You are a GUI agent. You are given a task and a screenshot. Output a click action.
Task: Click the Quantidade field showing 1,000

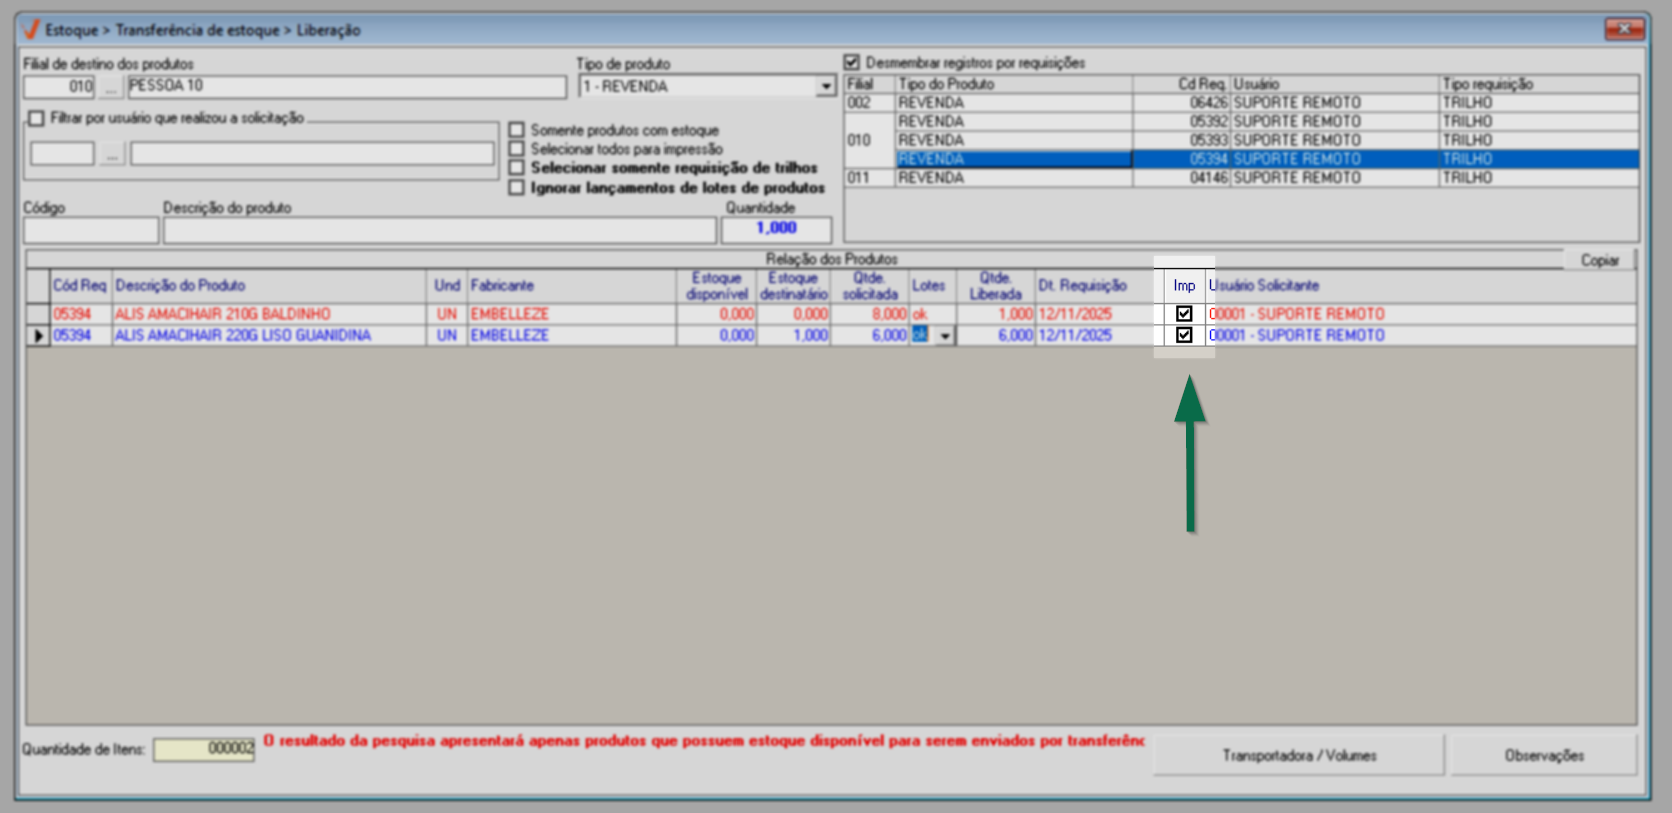[x=777, y=230]
